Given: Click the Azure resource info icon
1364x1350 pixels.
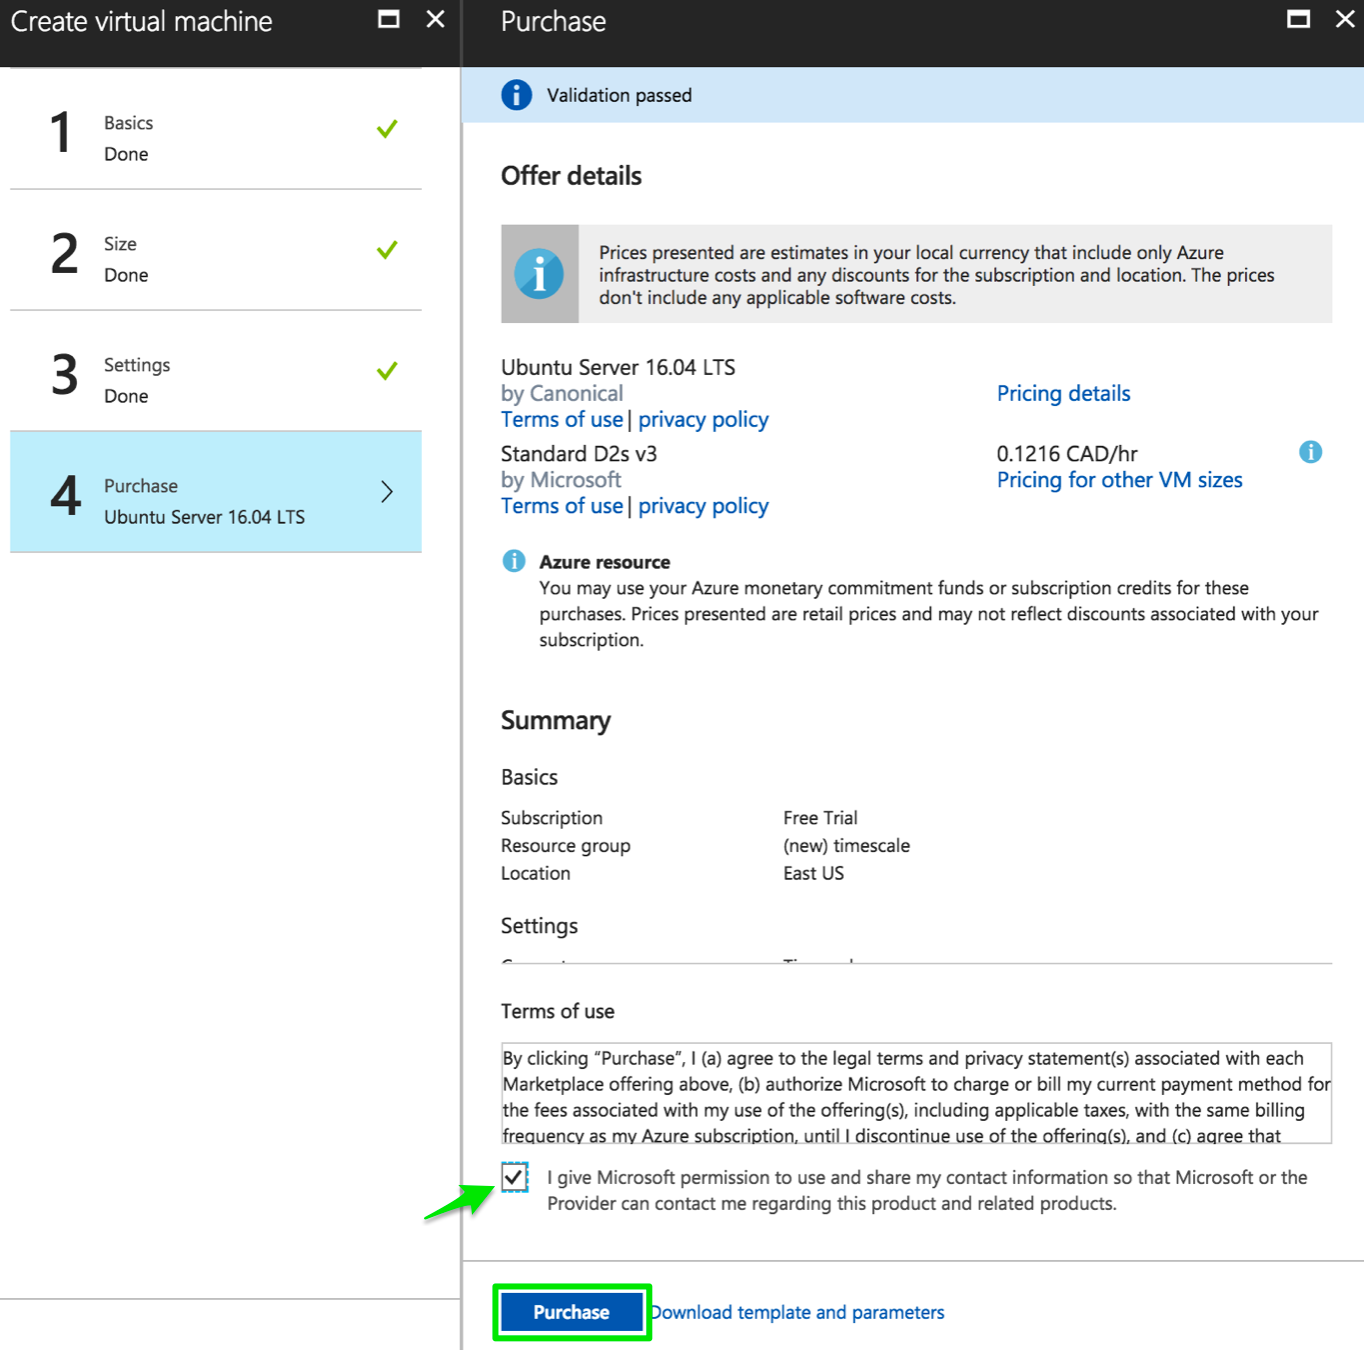Looking at the screenshot, I should (514, 561).
